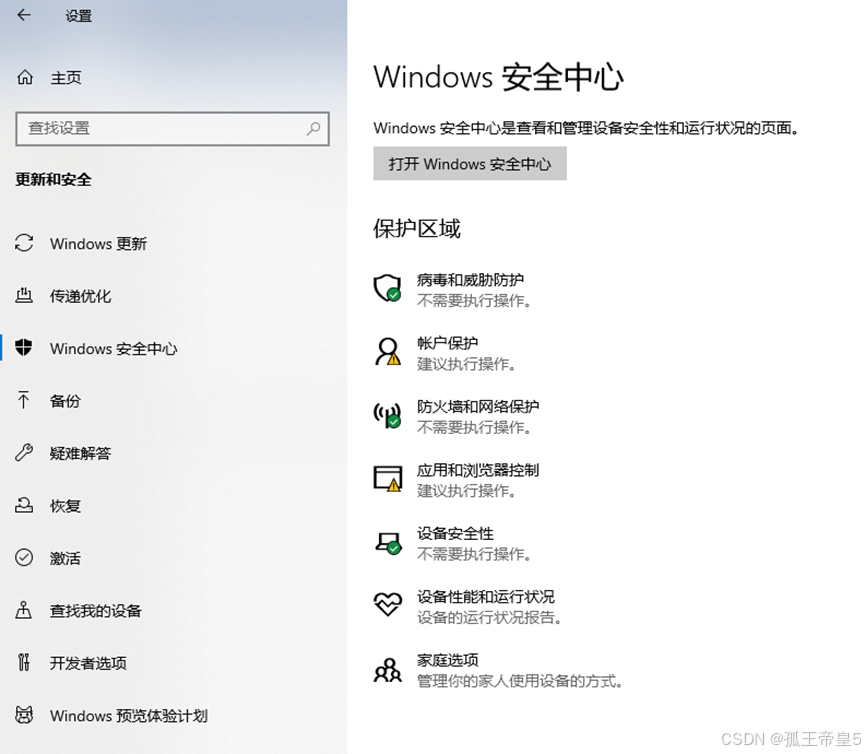Click the 激活 checkmark circle icon
This screenshot has height=754, width=865.
tap(24, 558)
